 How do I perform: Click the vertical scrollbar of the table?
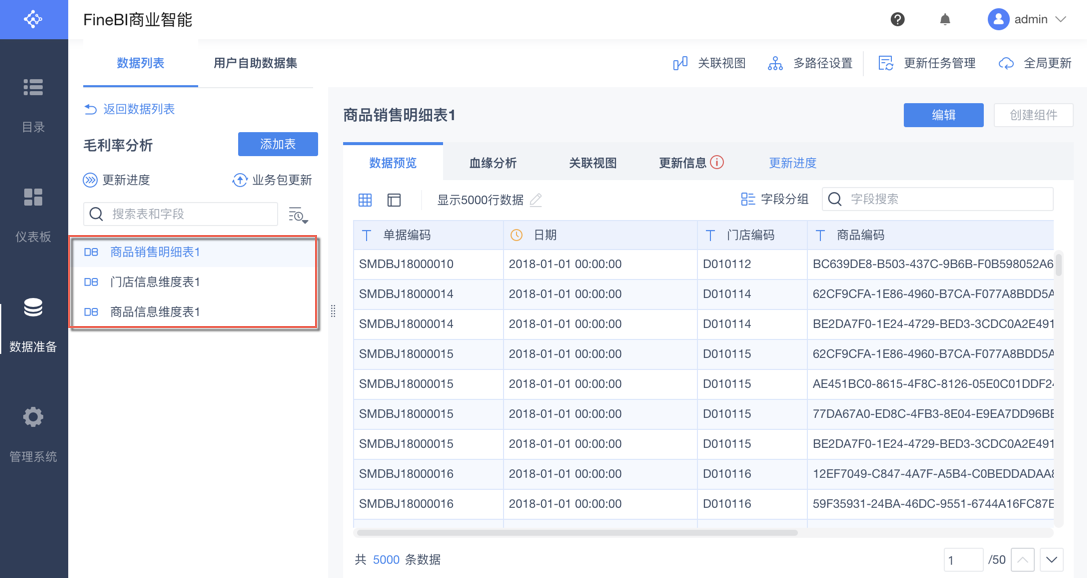click(x=1059, y=265)
